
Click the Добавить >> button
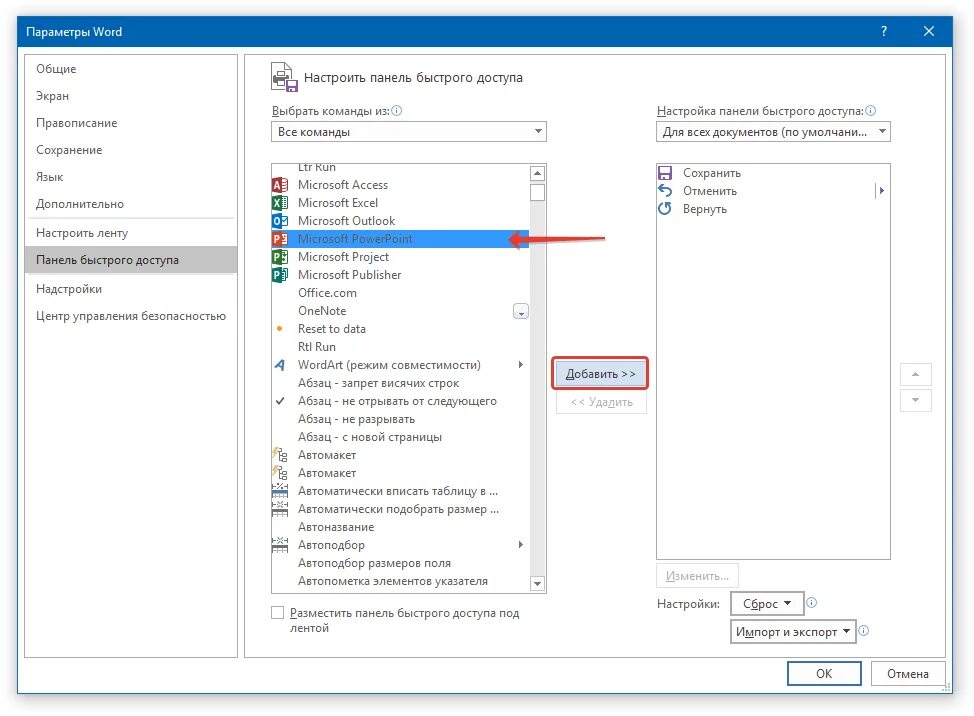600,374
